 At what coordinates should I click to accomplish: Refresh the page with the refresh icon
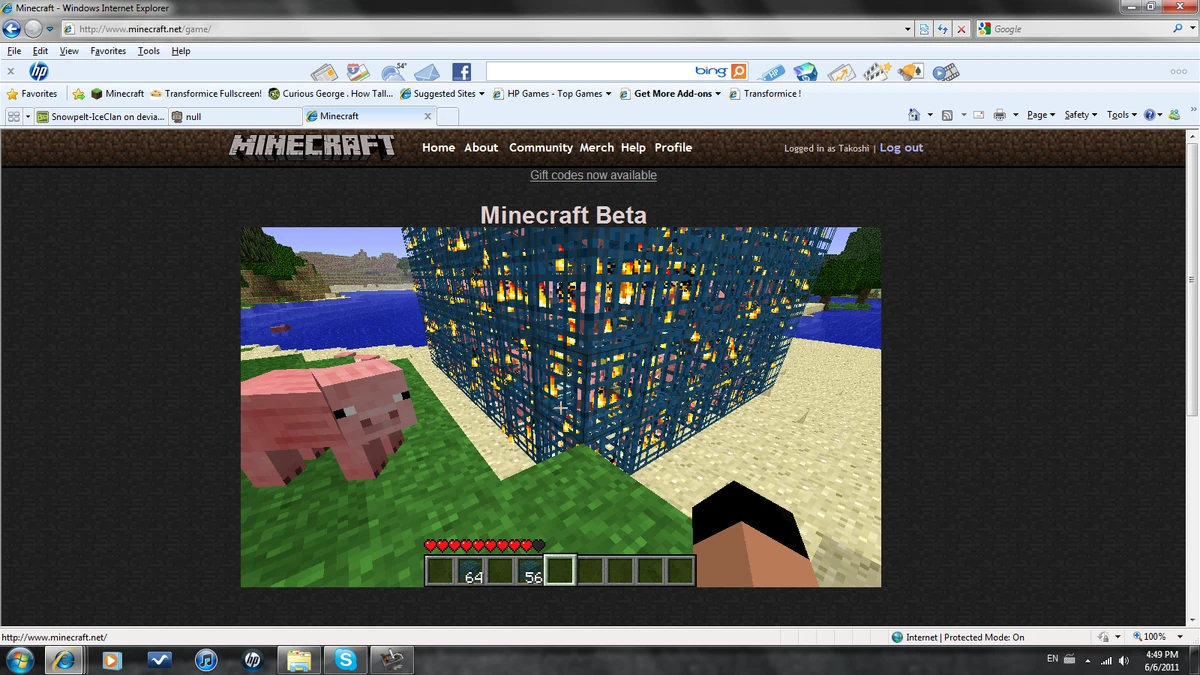pos(942,29)
